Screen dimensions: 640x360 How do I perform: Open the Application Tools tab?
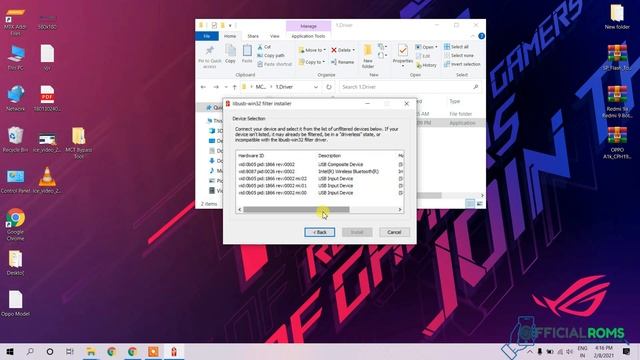308,36
